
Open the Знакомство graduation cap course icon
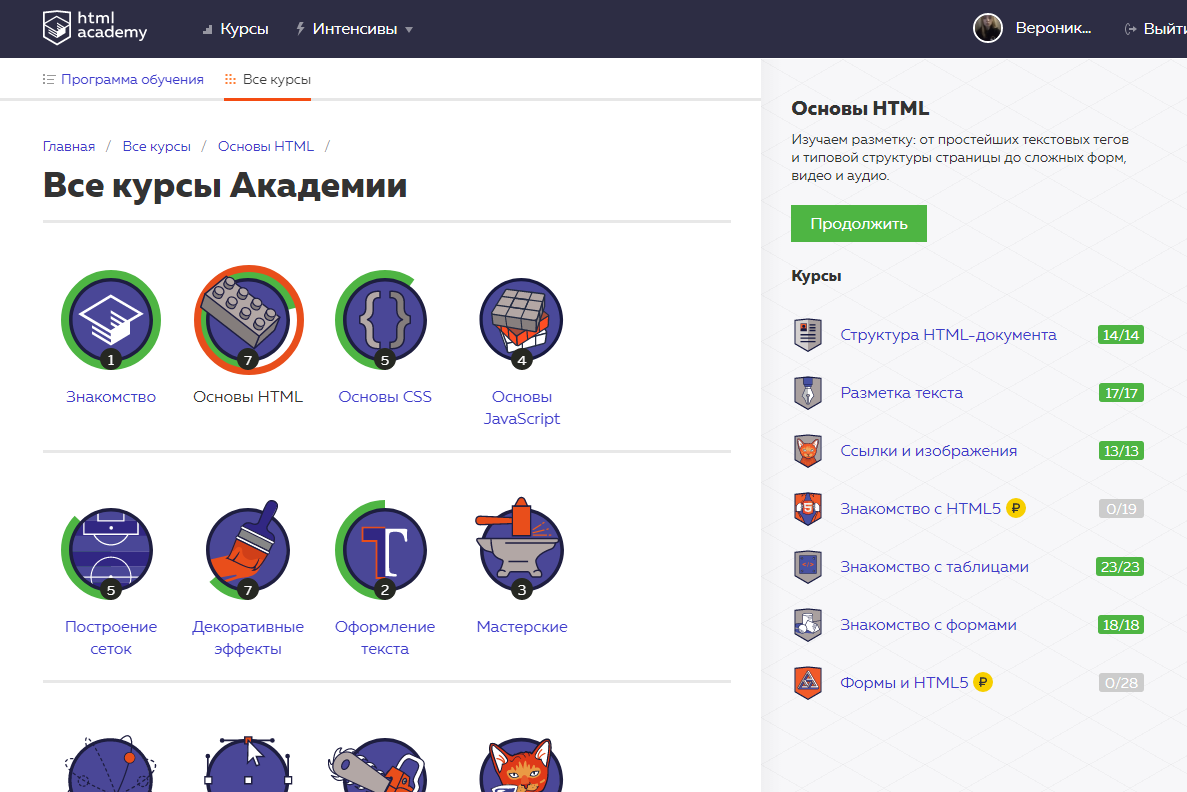coord(110,320)
